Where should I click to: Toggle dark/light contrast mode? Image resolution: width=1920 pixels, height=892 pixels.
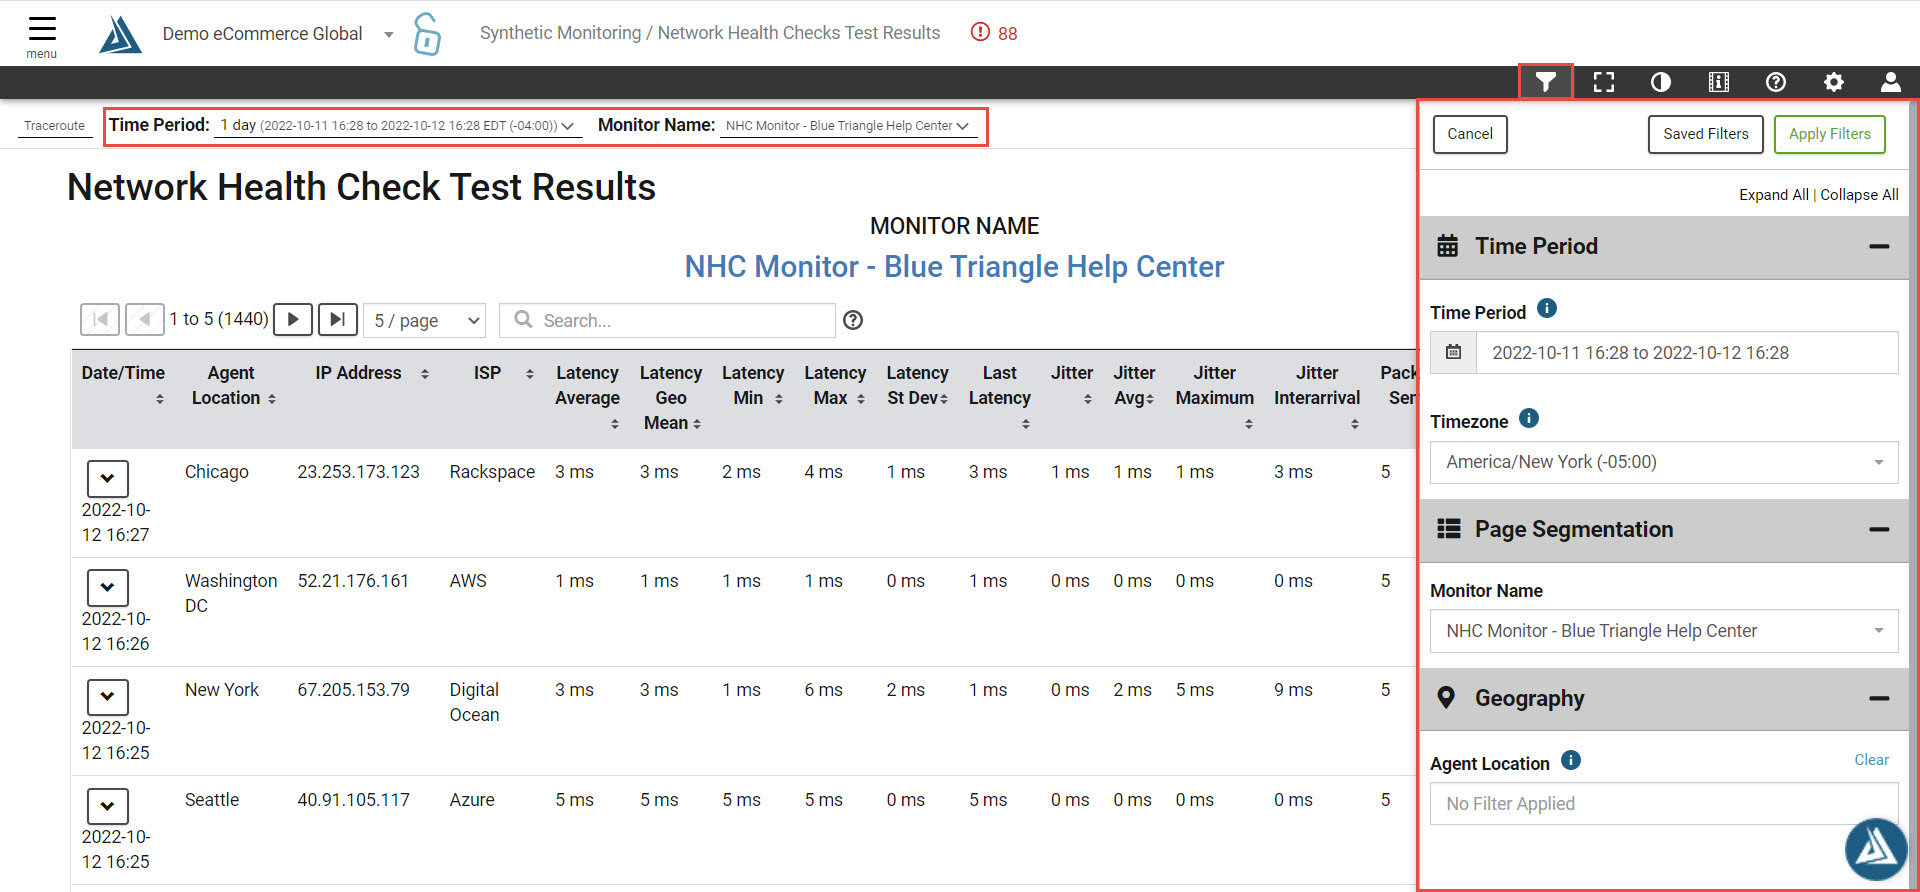[x=1661, y=82]
